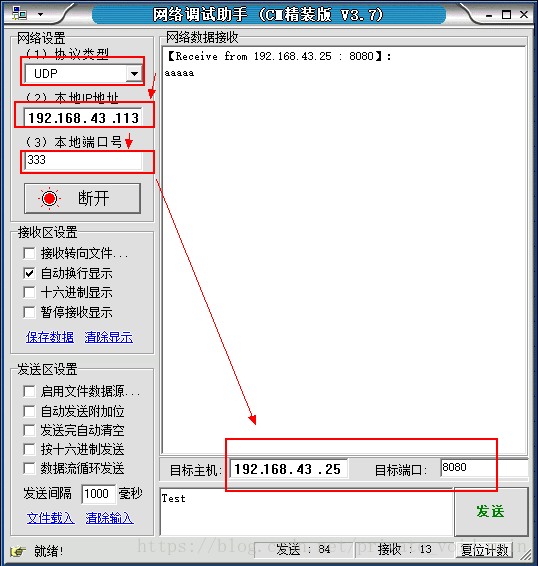Viewport: 538px width, 566px height.
Task: Enable 暂停接收显示 checkbox
Action: 29,312
